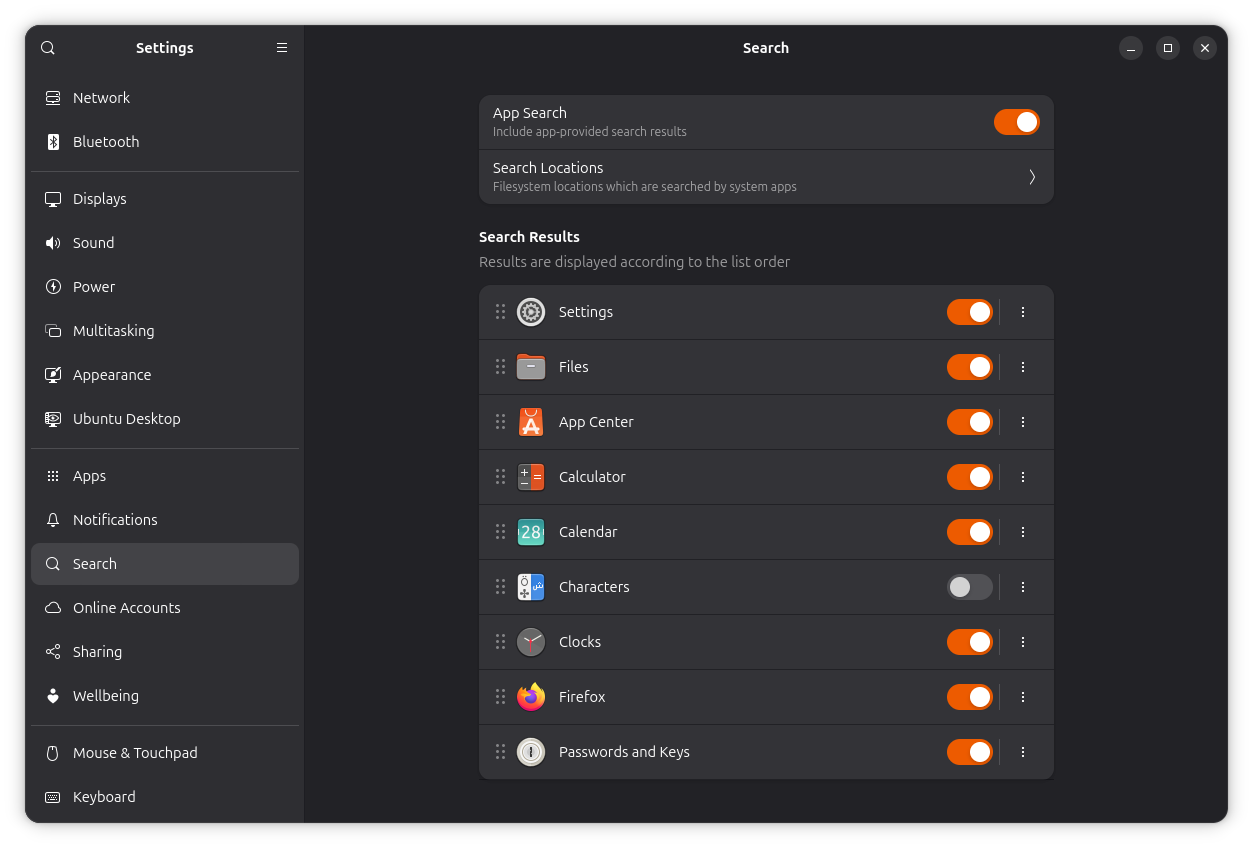Click the Sharing icon in sidebar
Screen dimensions: 1253x848
pyautogui.click(x=53, y=652)
